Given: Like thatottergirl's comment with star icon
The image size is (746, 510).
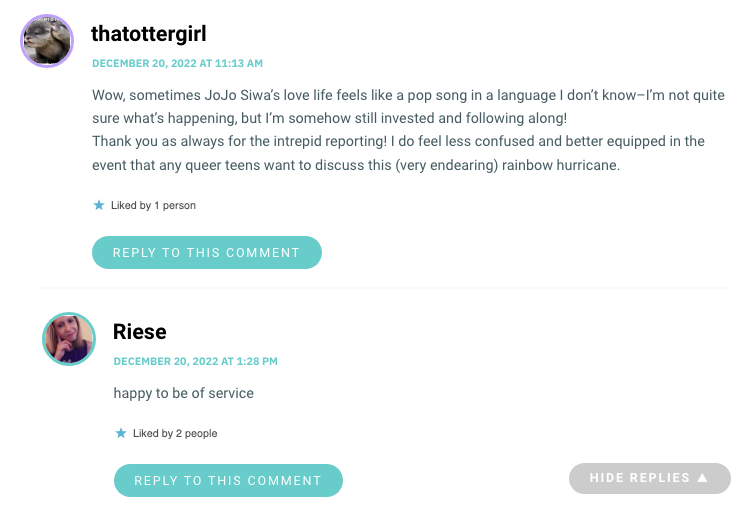Looking at the screenshot, I should click(99, 205).
